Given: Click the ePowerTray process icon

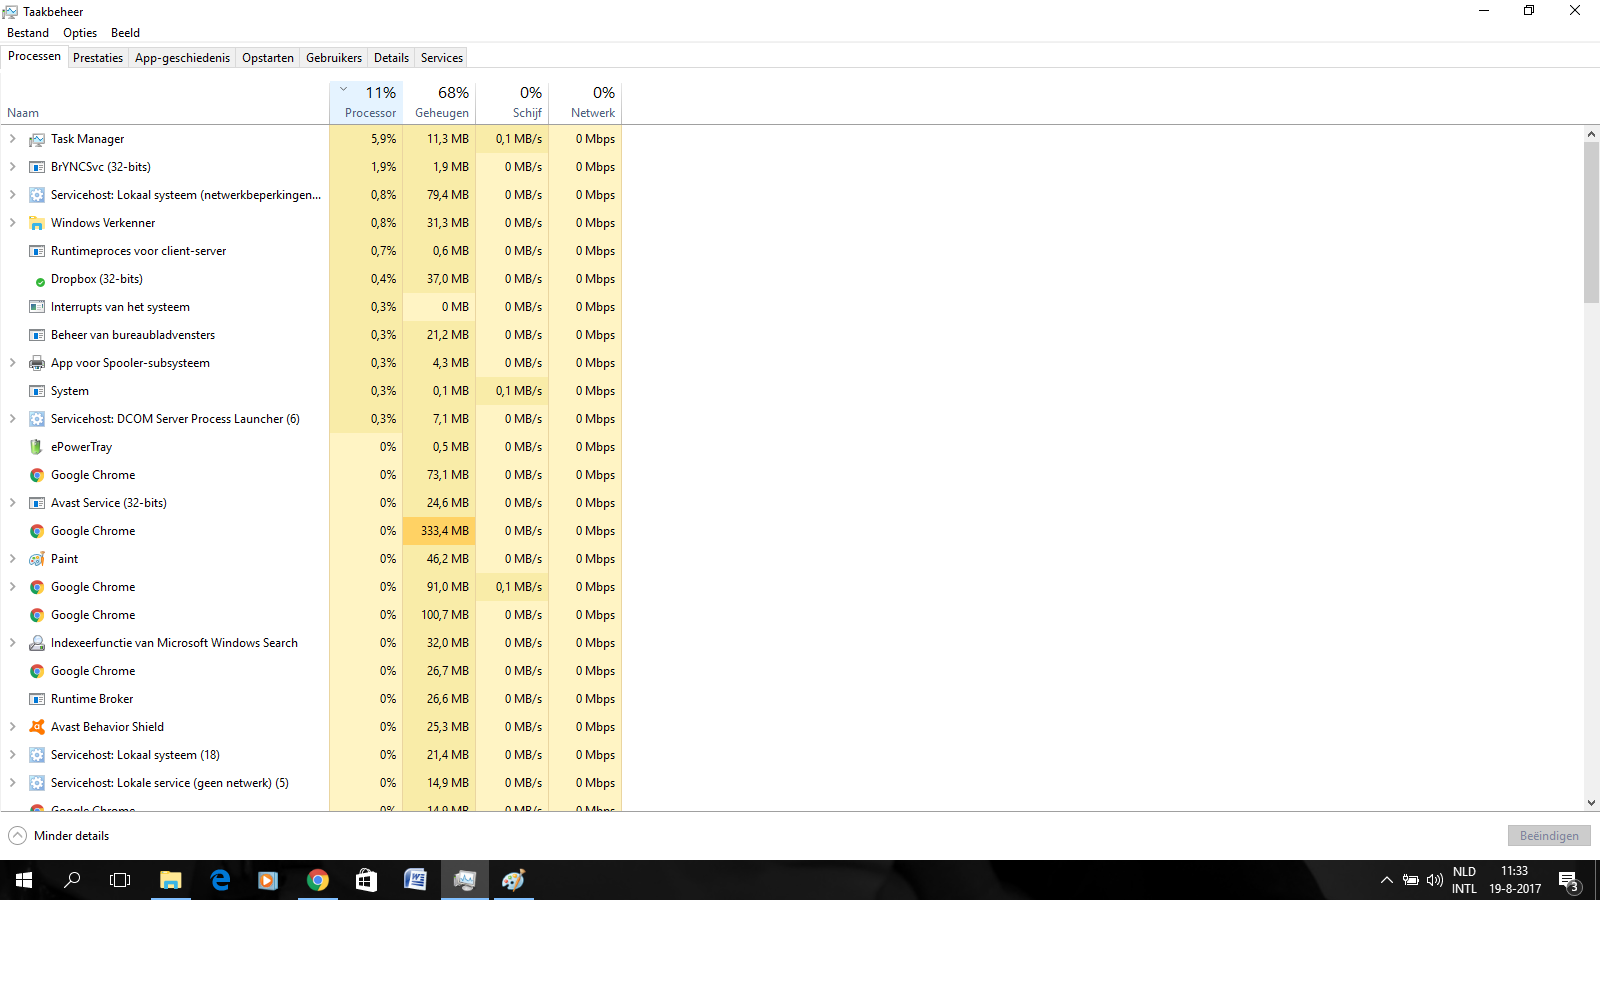Looking at the screenshot, I should [37, 447].
